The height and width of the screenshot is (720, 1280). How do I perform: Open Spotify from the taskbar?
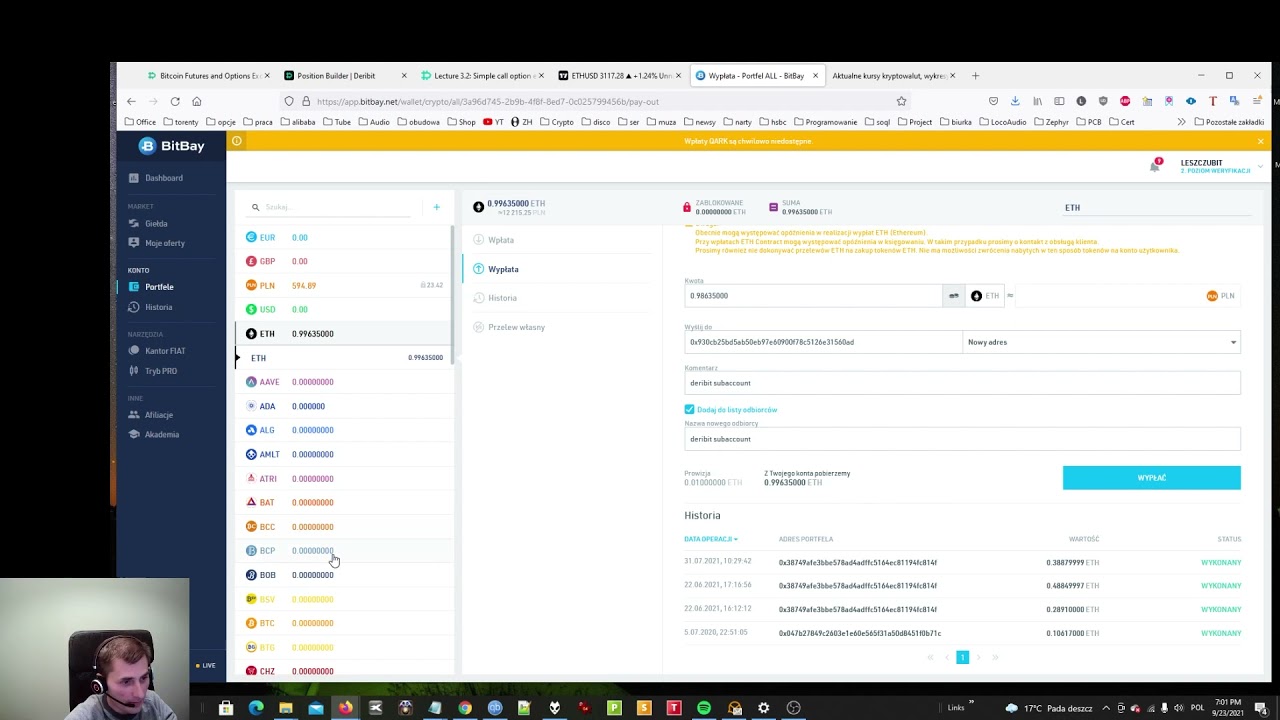(704, 708)
